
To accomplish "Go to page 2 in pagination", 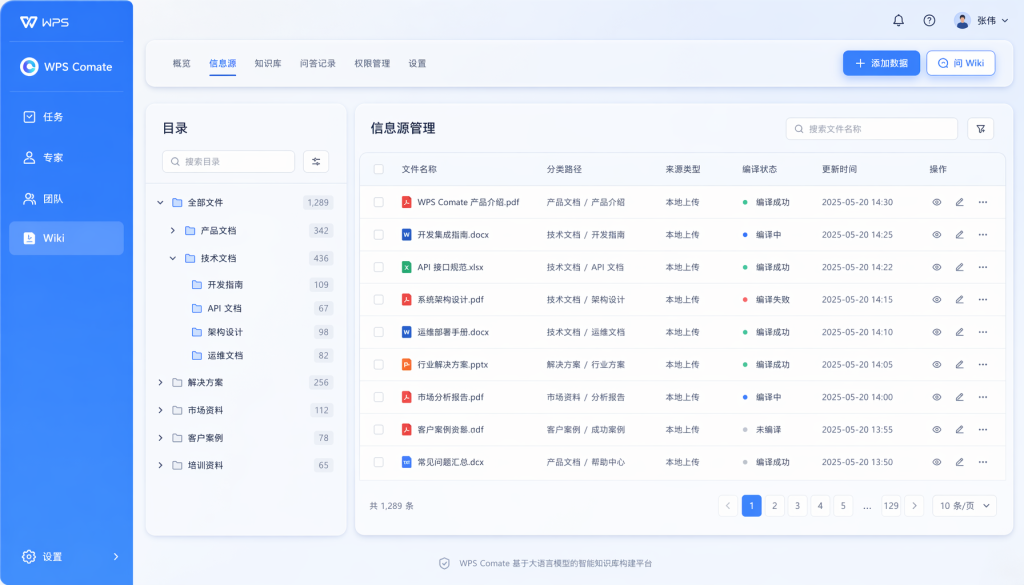I will 775,505.
